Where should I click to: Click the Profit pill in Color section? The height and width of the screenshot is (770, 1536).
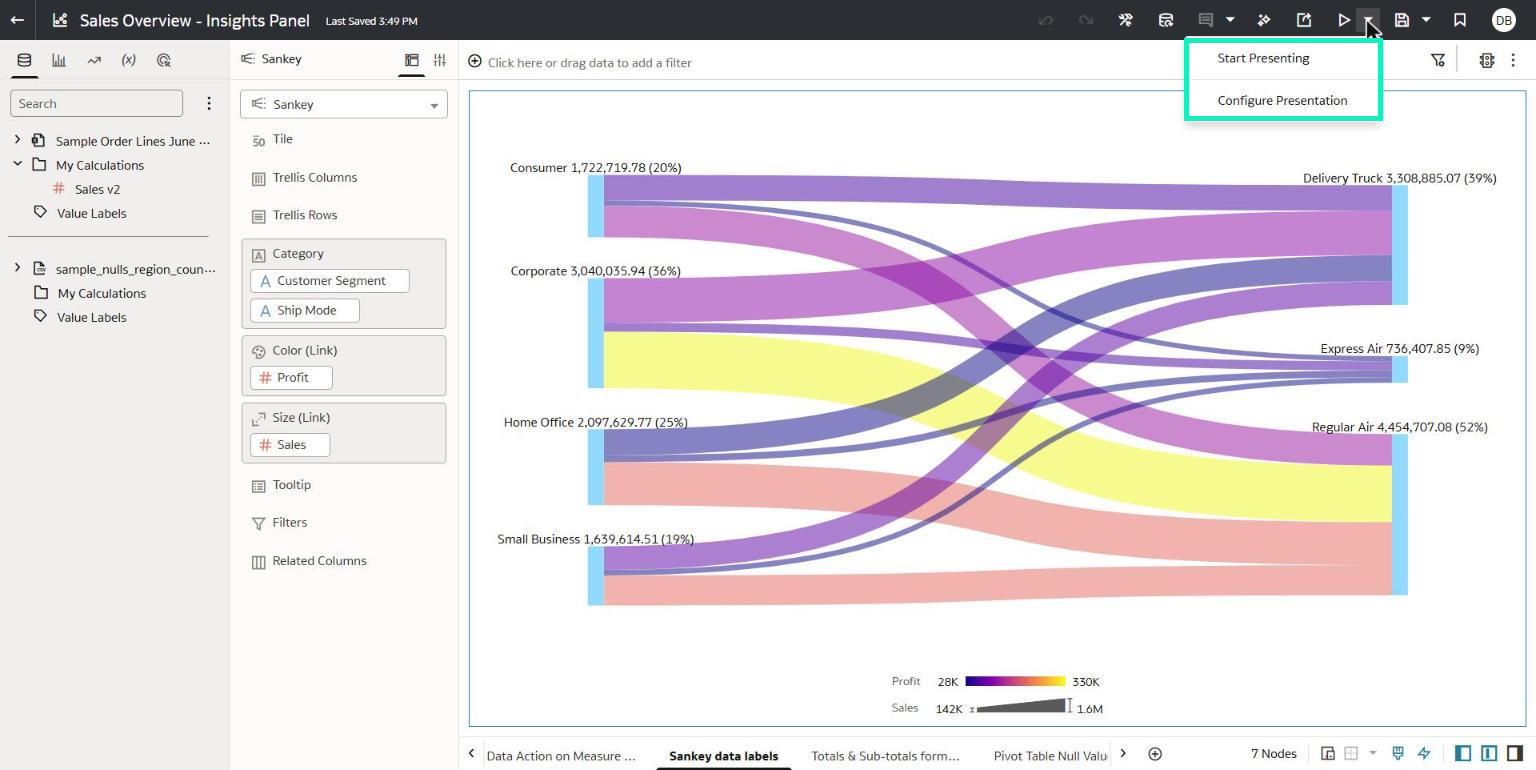(x=291, y=377)
